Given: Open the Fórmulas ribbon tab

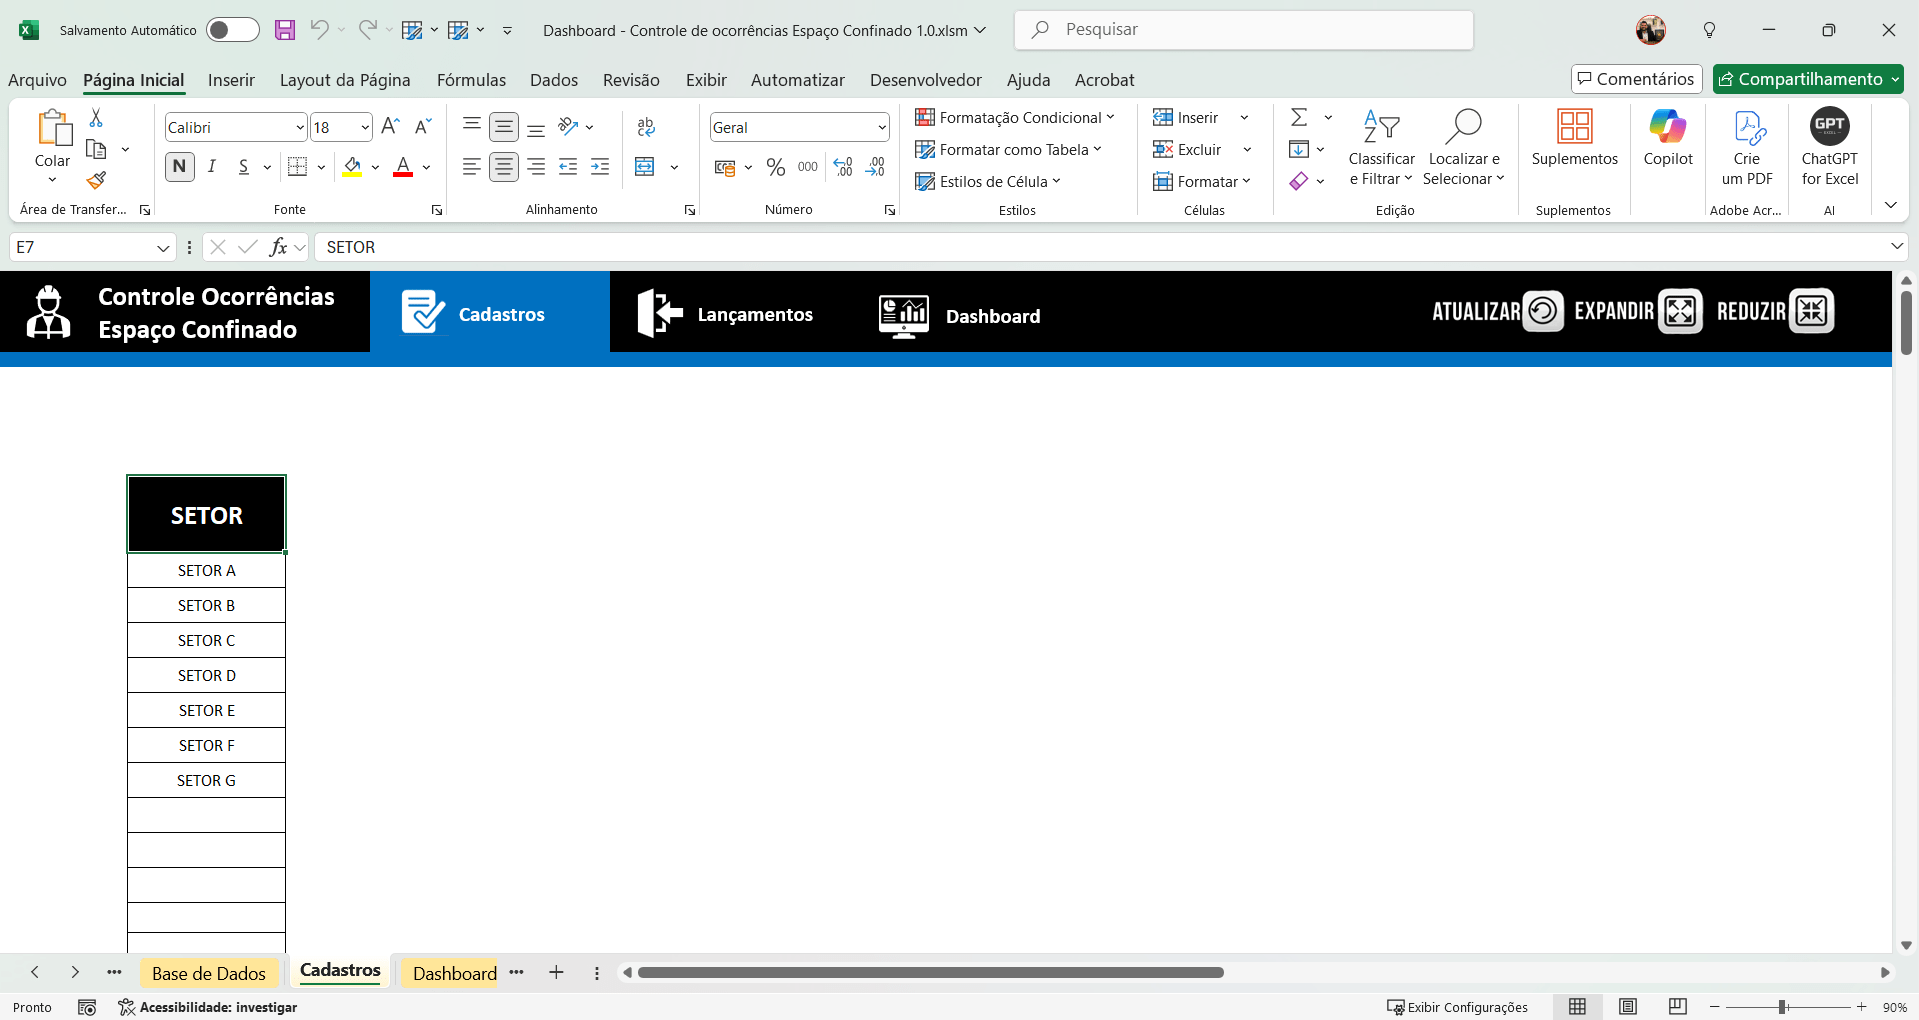Looking at the screenshot, I should (x=471, y=80).
